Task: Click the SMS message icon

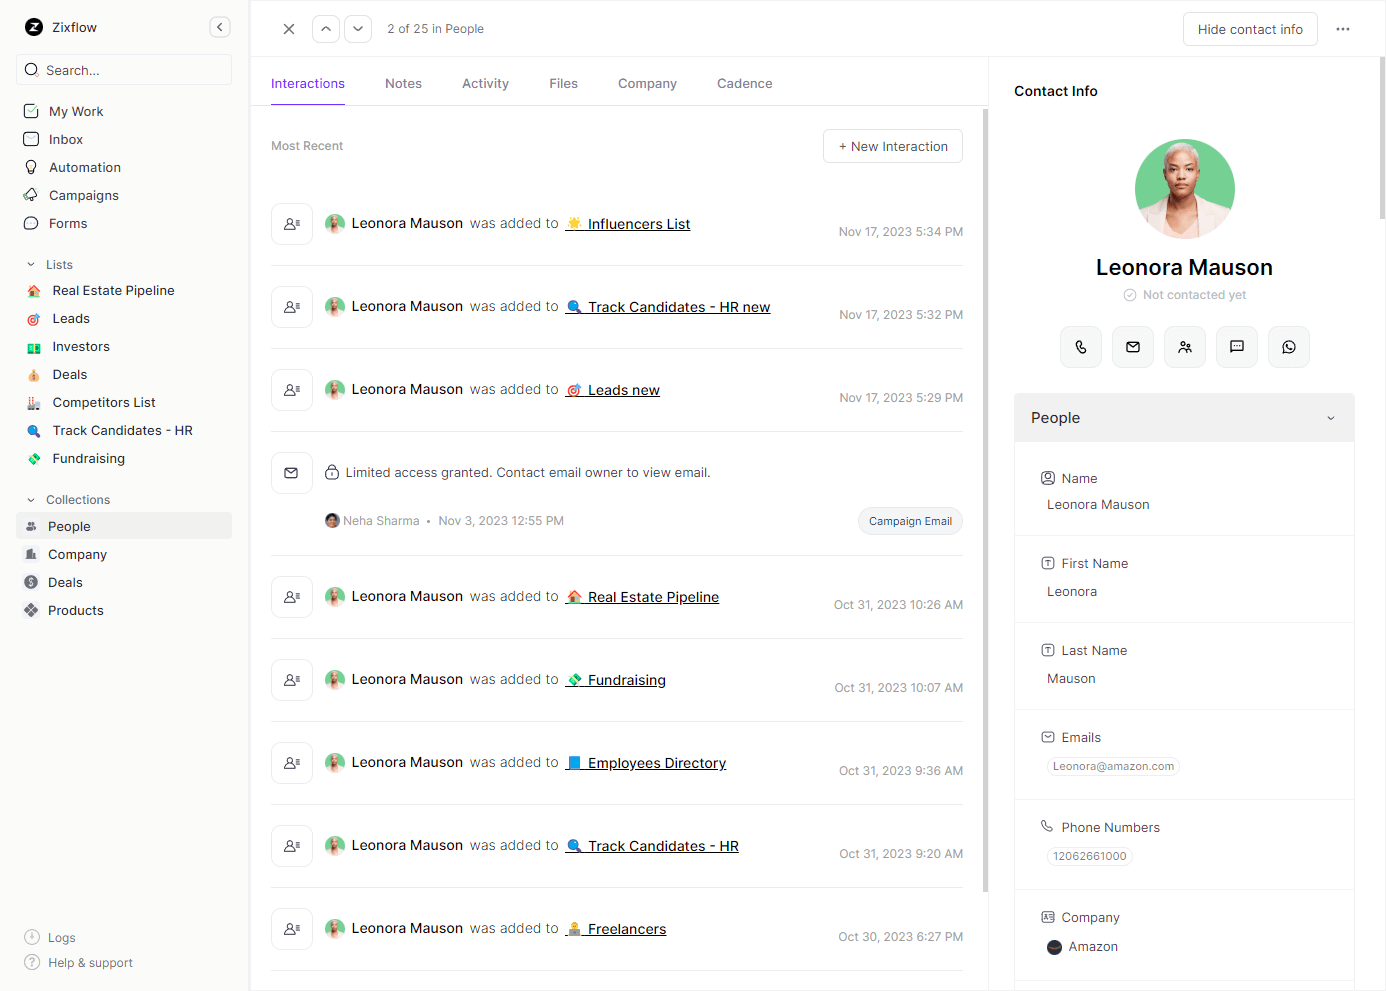Action: pyautogui.click(x=1237, y=347)
